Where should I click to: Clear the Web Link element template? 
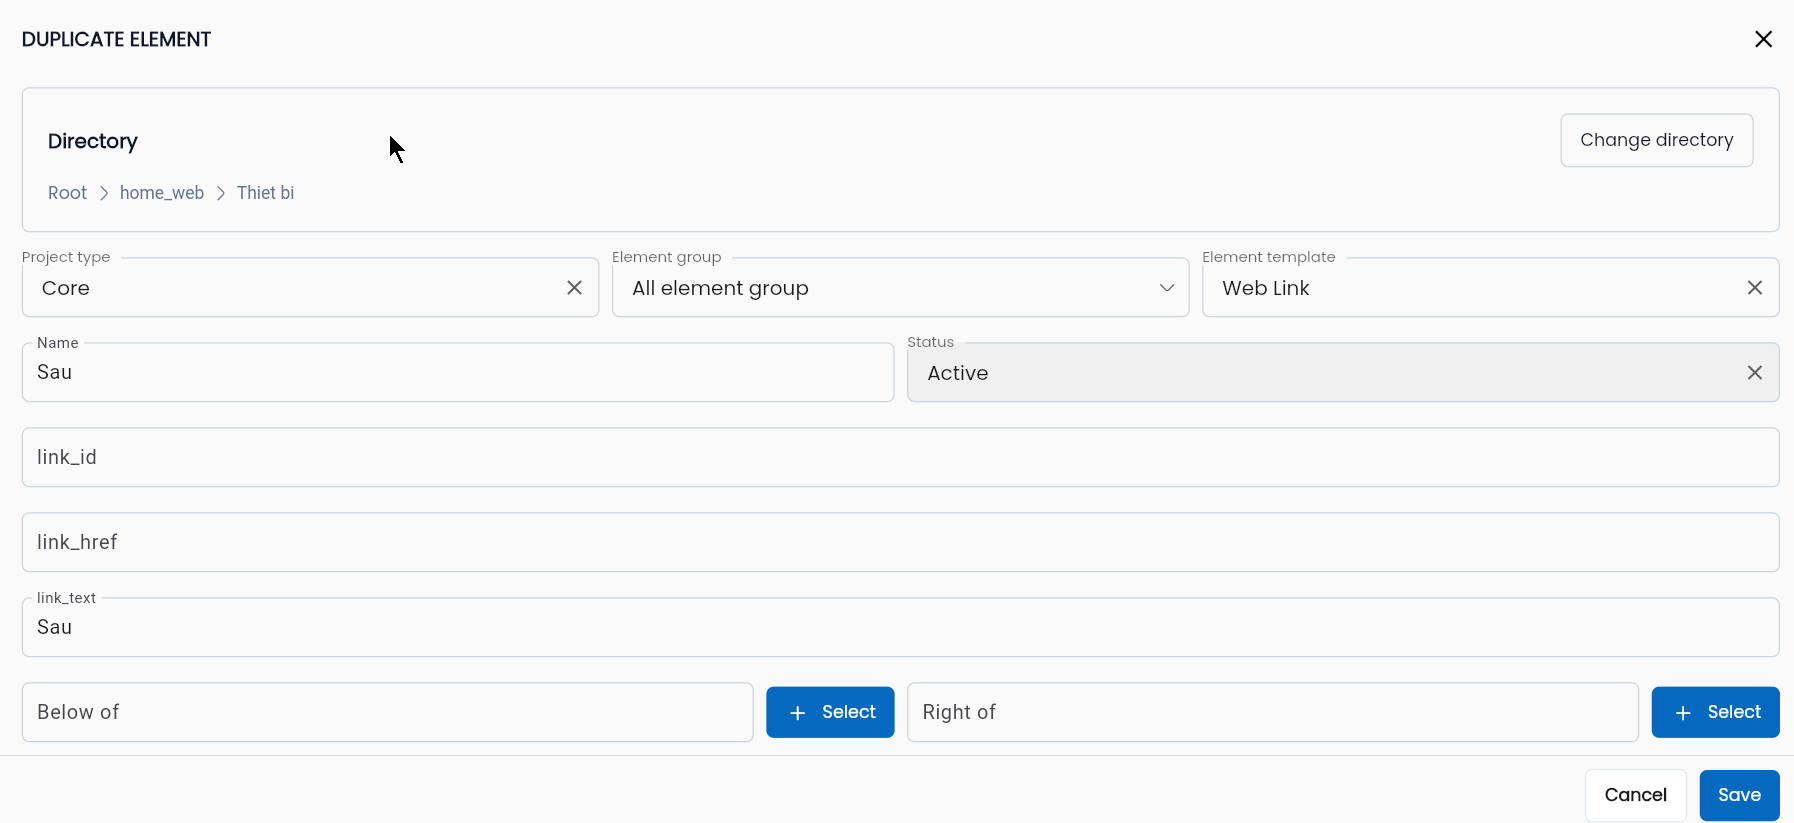coord(1754,288)
